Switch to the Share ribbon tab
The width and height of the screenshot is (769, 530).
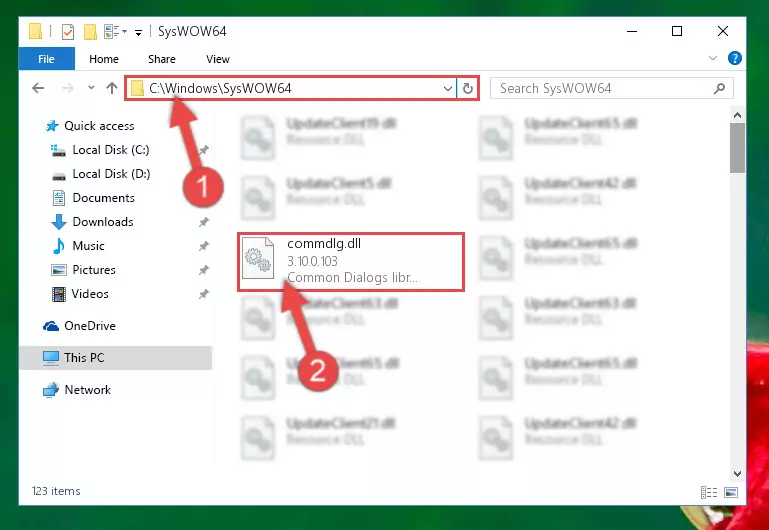point(162,59)
